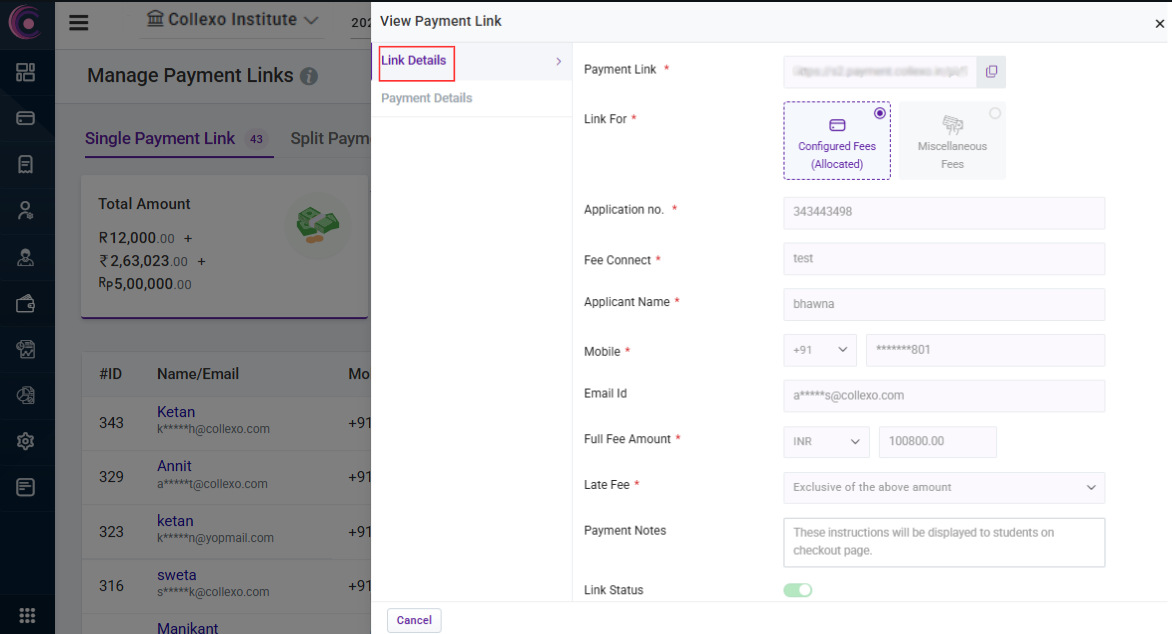Click the dashboard grid icon in sidebar
1172x634 pixels.
click(26, 72)
